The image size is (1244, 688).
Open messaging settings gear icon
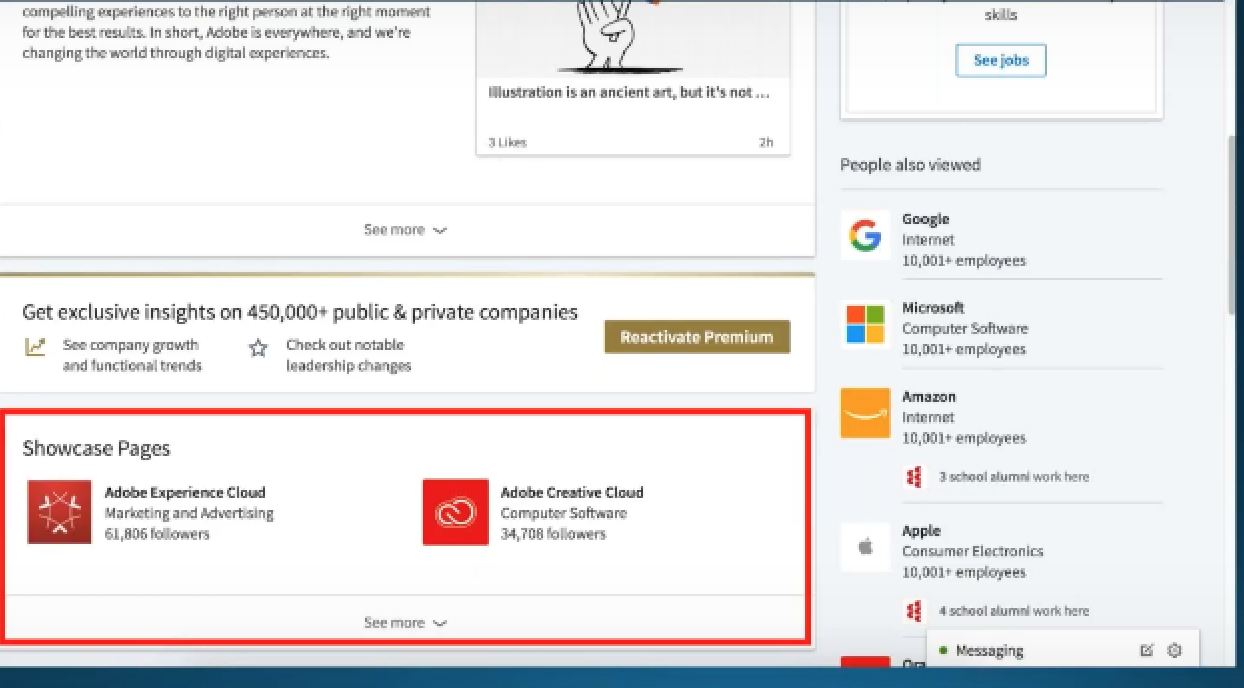(x=1174, y=650)
